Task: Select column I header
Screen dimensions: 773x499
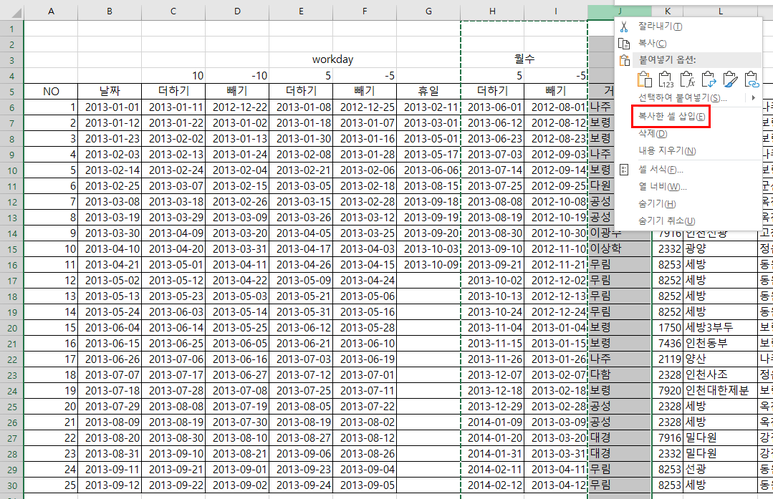Action: (x=556, y=11)
